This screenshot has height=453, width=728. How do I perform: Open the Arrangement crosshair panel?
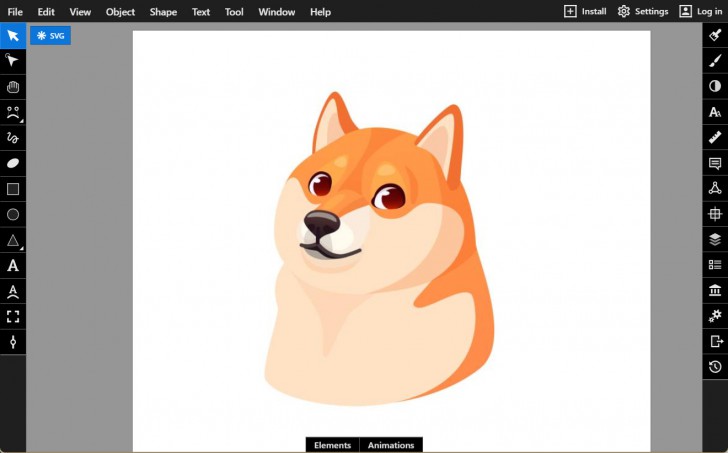[715, 214]
